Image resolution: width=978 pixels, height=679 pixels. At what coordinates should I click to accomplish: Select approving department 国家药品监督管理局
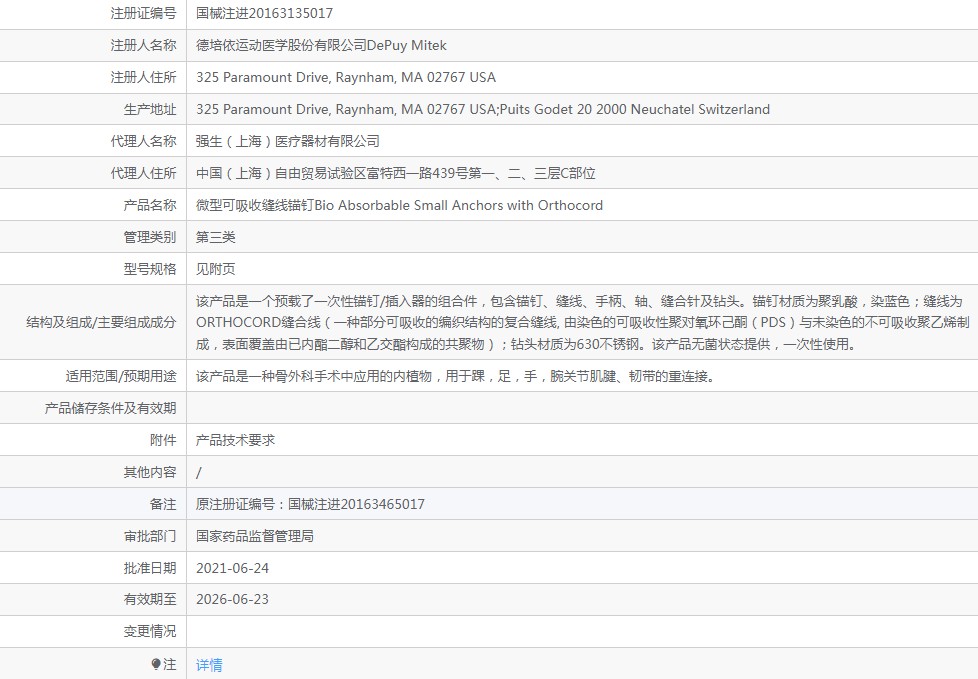[x=254, y=536]
